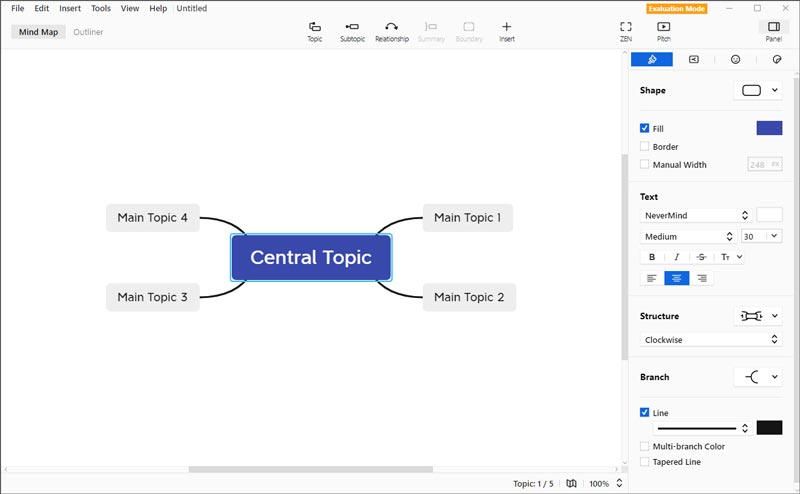Click the blue Fill color swatch

tap(769, 128)
